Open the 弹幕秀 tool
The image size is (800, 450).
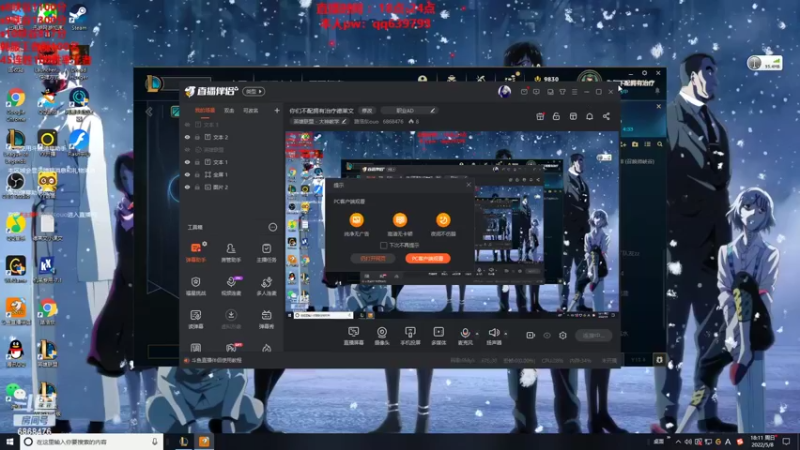266,319
